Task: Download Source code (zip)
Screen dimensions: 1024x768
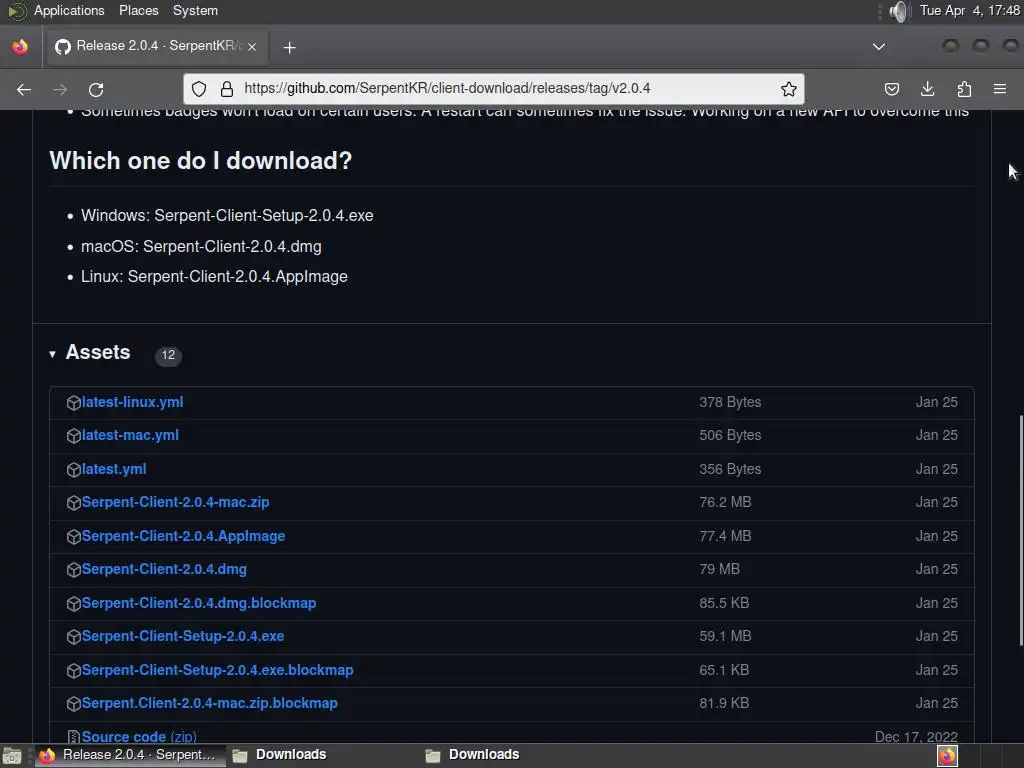Action: click(x=139, y=737)
